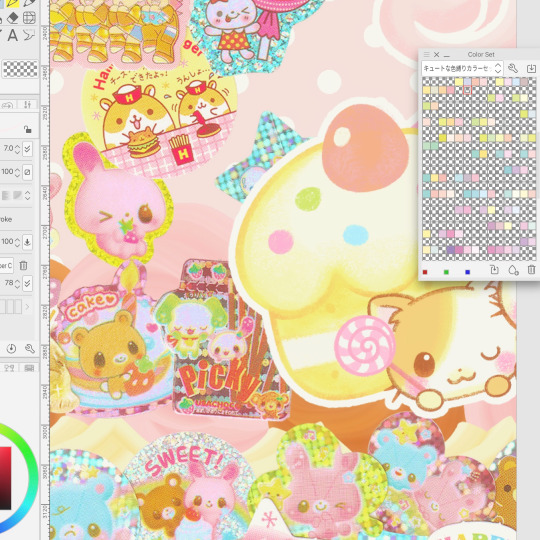Open opacity settings button beside upper 100
Image resolution: width=540 pixels, height=540 pixels.
click(28, 172)
